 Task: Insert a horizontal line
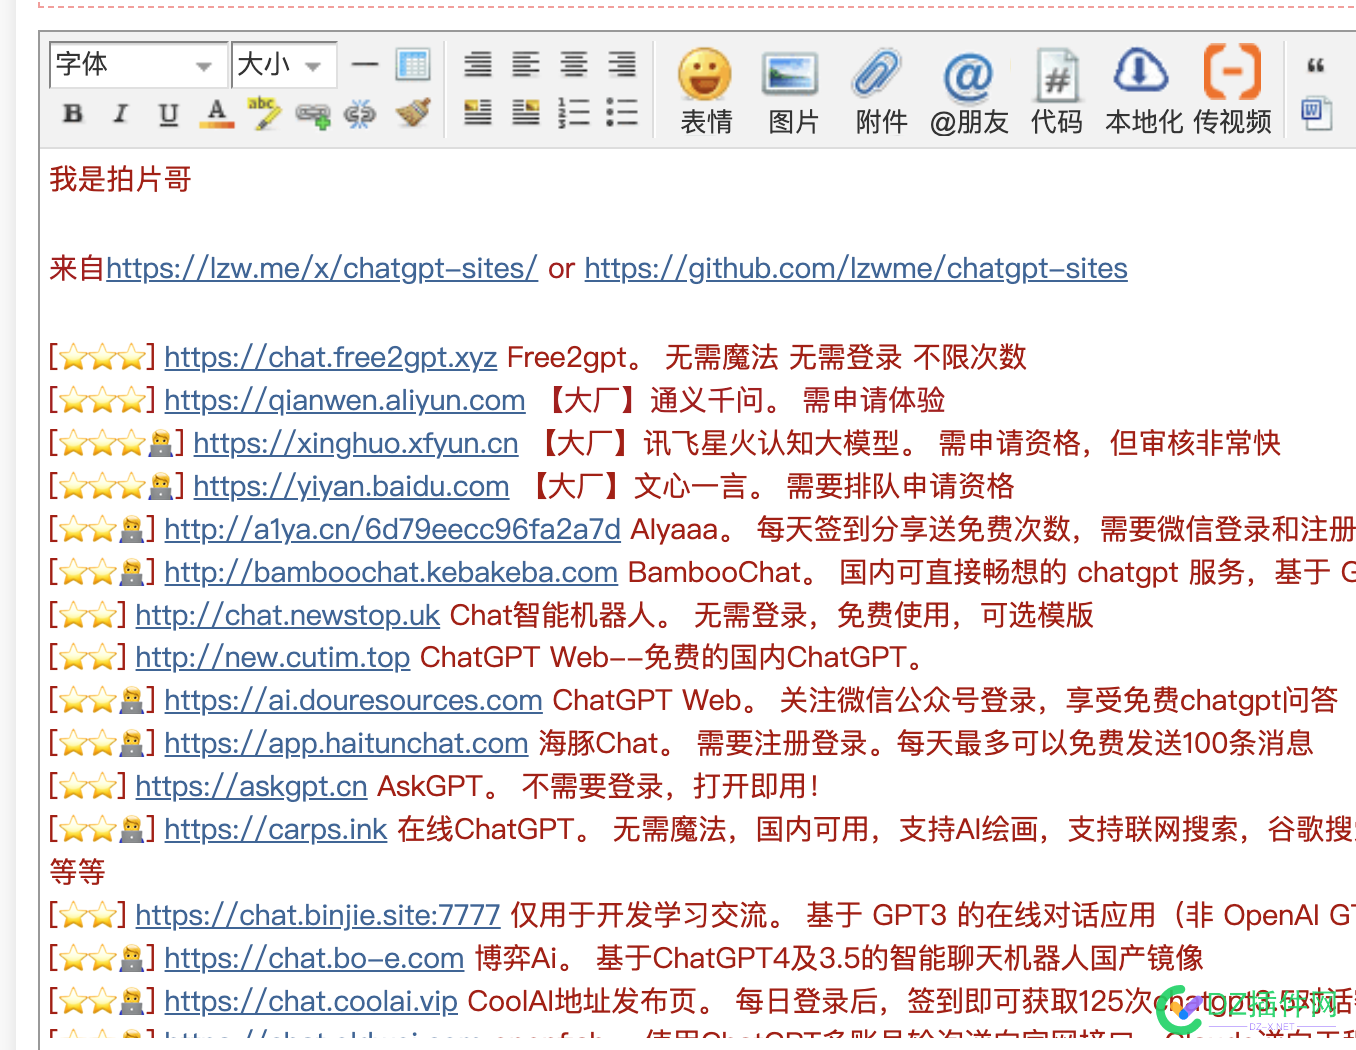[x=365, y=65]
